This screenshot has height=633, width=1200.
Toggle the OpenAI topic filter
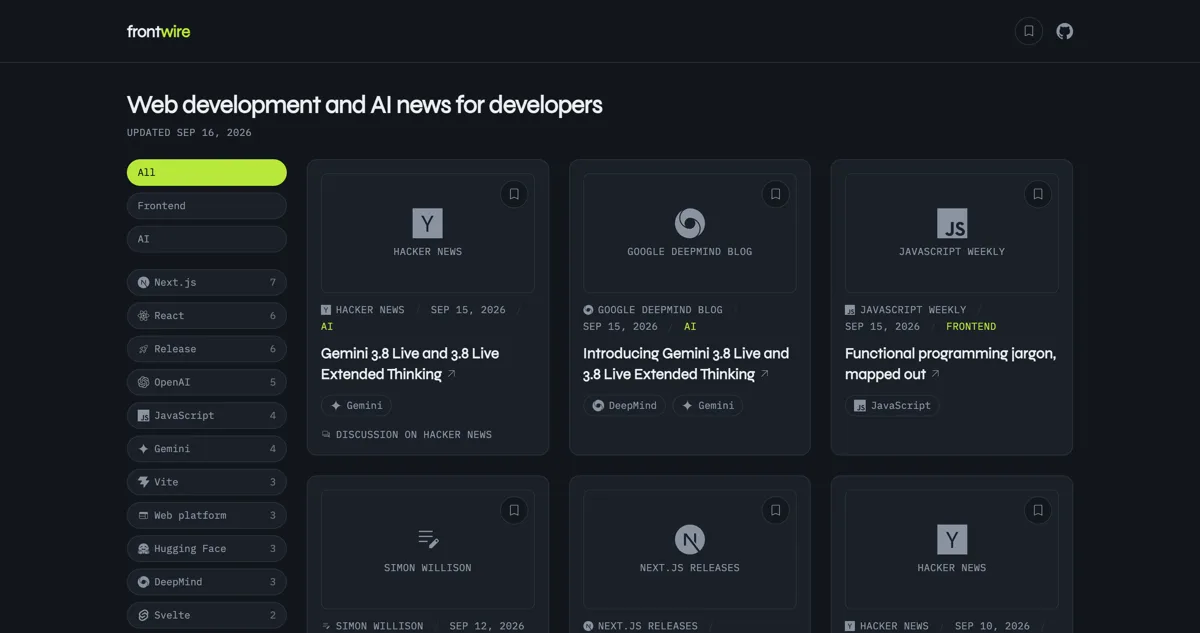coord(207,382)
